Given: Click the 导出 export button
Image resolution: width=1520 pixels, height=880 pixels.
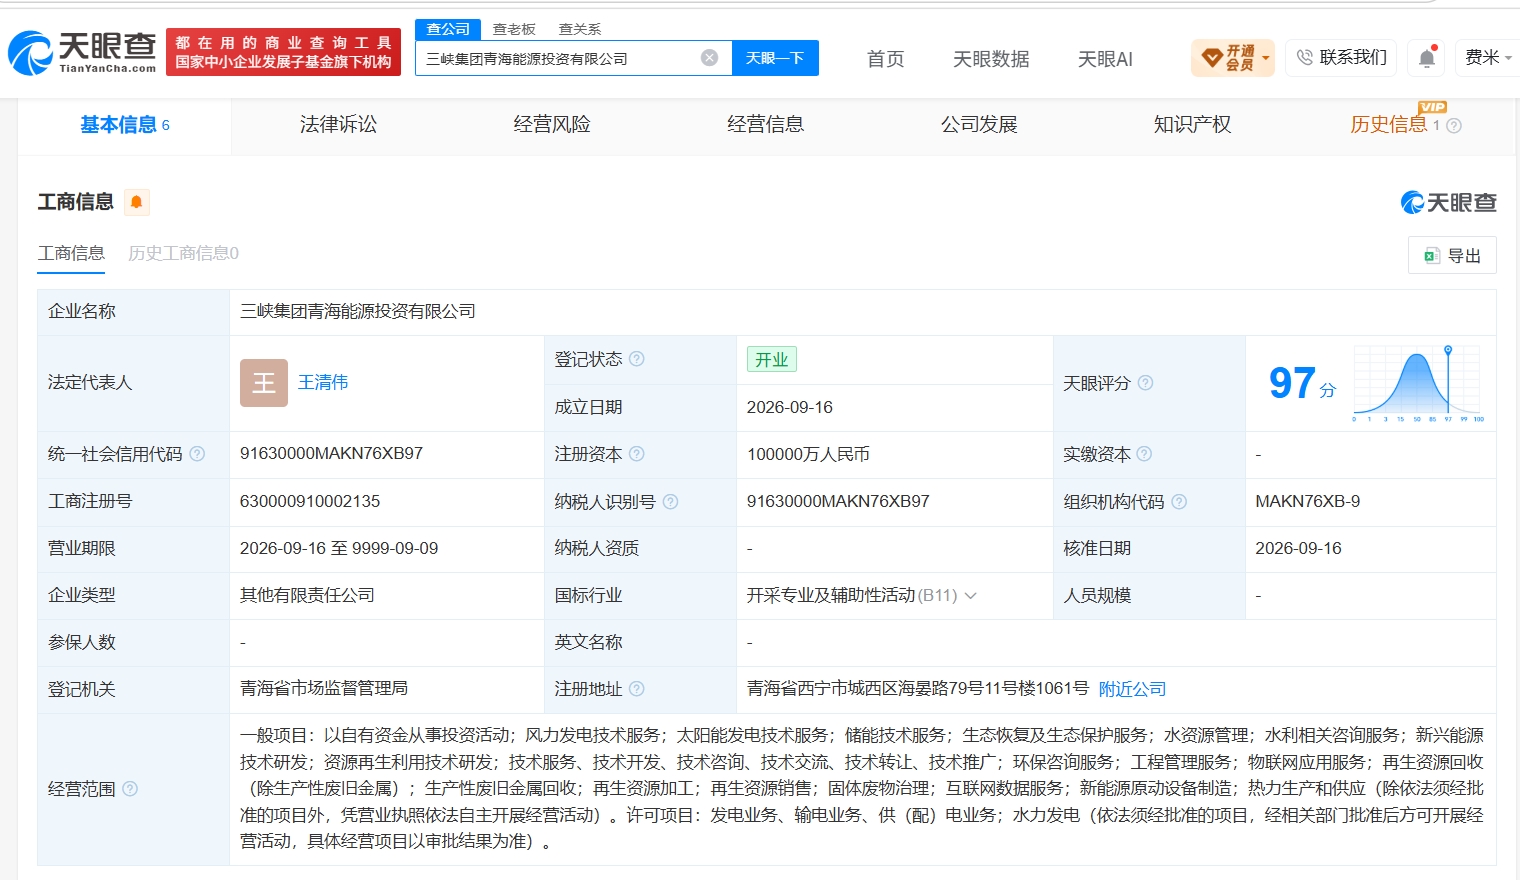Looking at the screenshot, I should click(1452, 255).
